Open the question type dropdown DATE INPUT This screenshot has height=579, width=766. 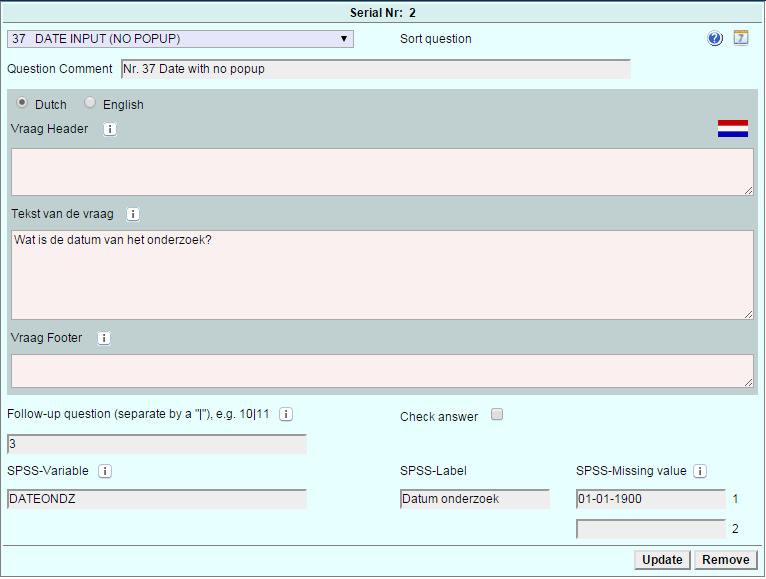tap(180, 39)
